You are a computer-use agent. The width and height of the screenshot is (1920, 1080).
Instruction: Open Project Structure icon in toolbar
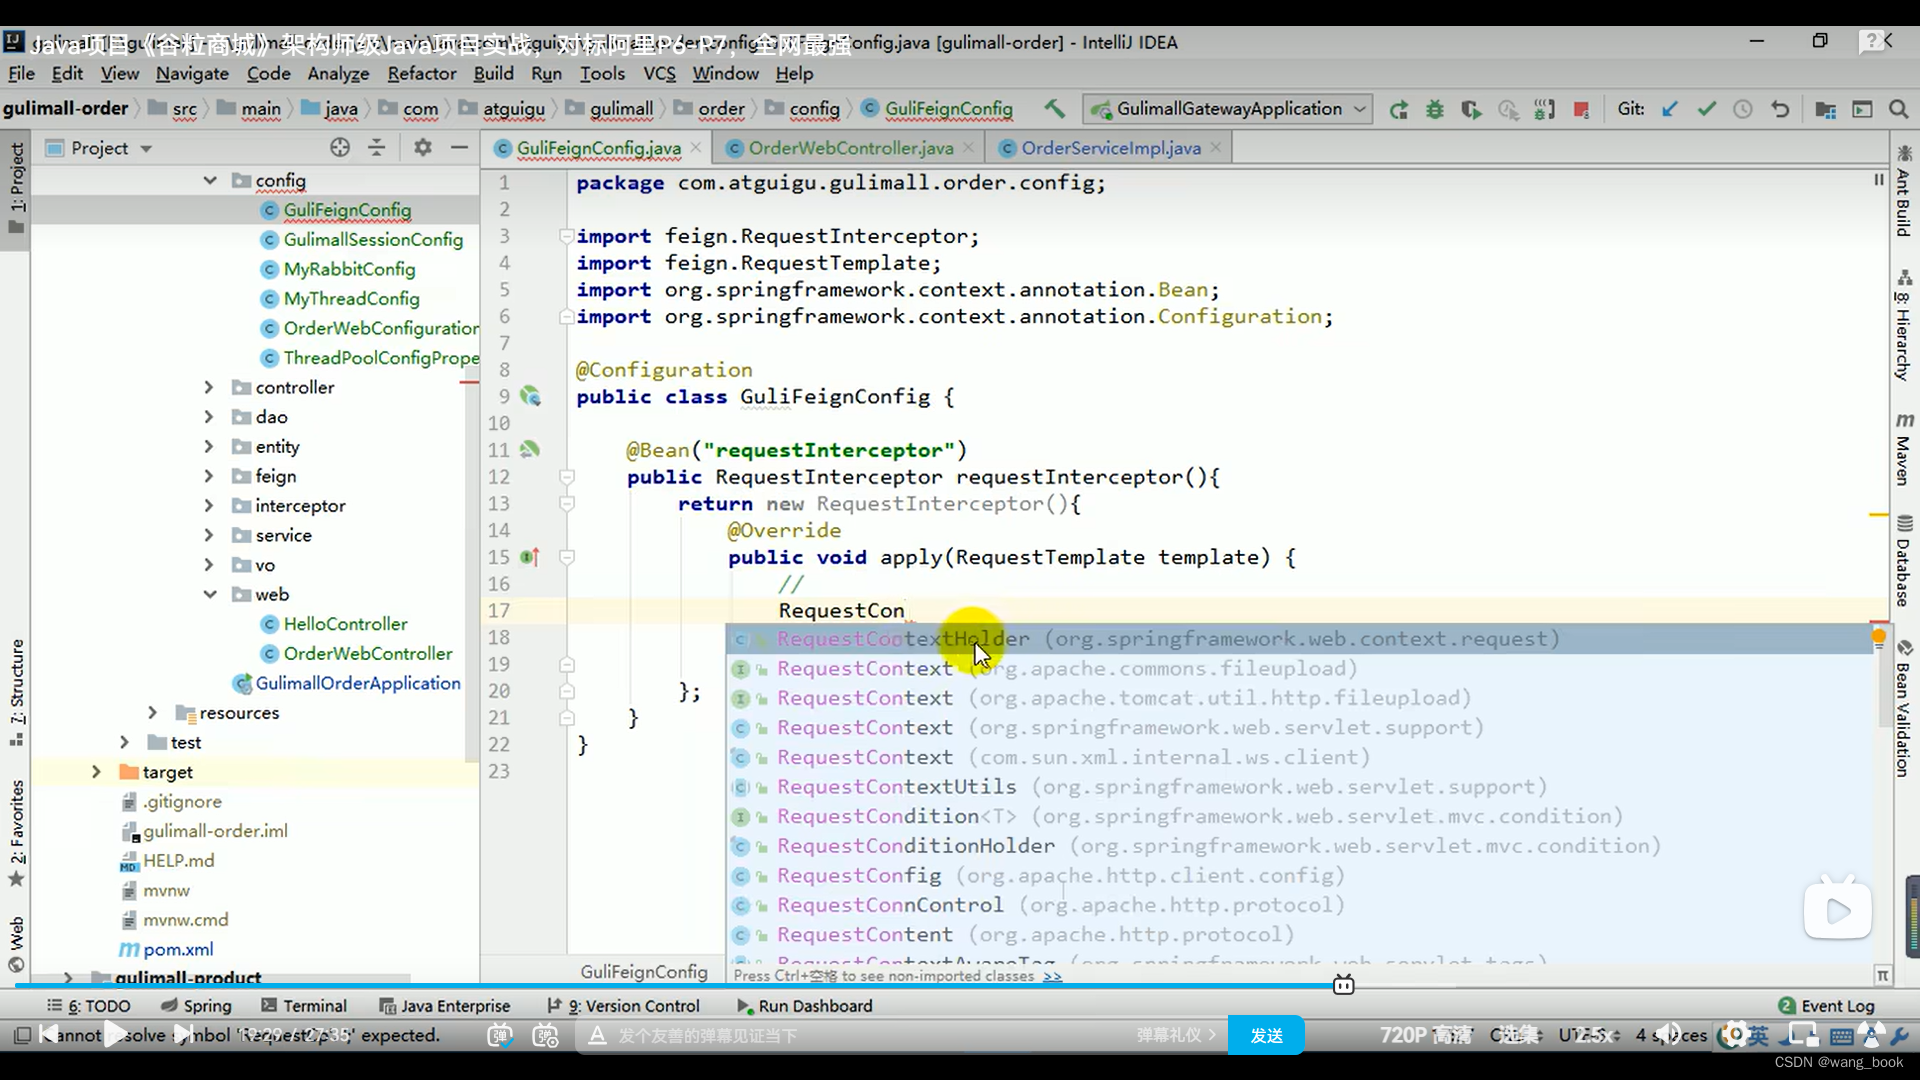click(x=1825, y=109)
